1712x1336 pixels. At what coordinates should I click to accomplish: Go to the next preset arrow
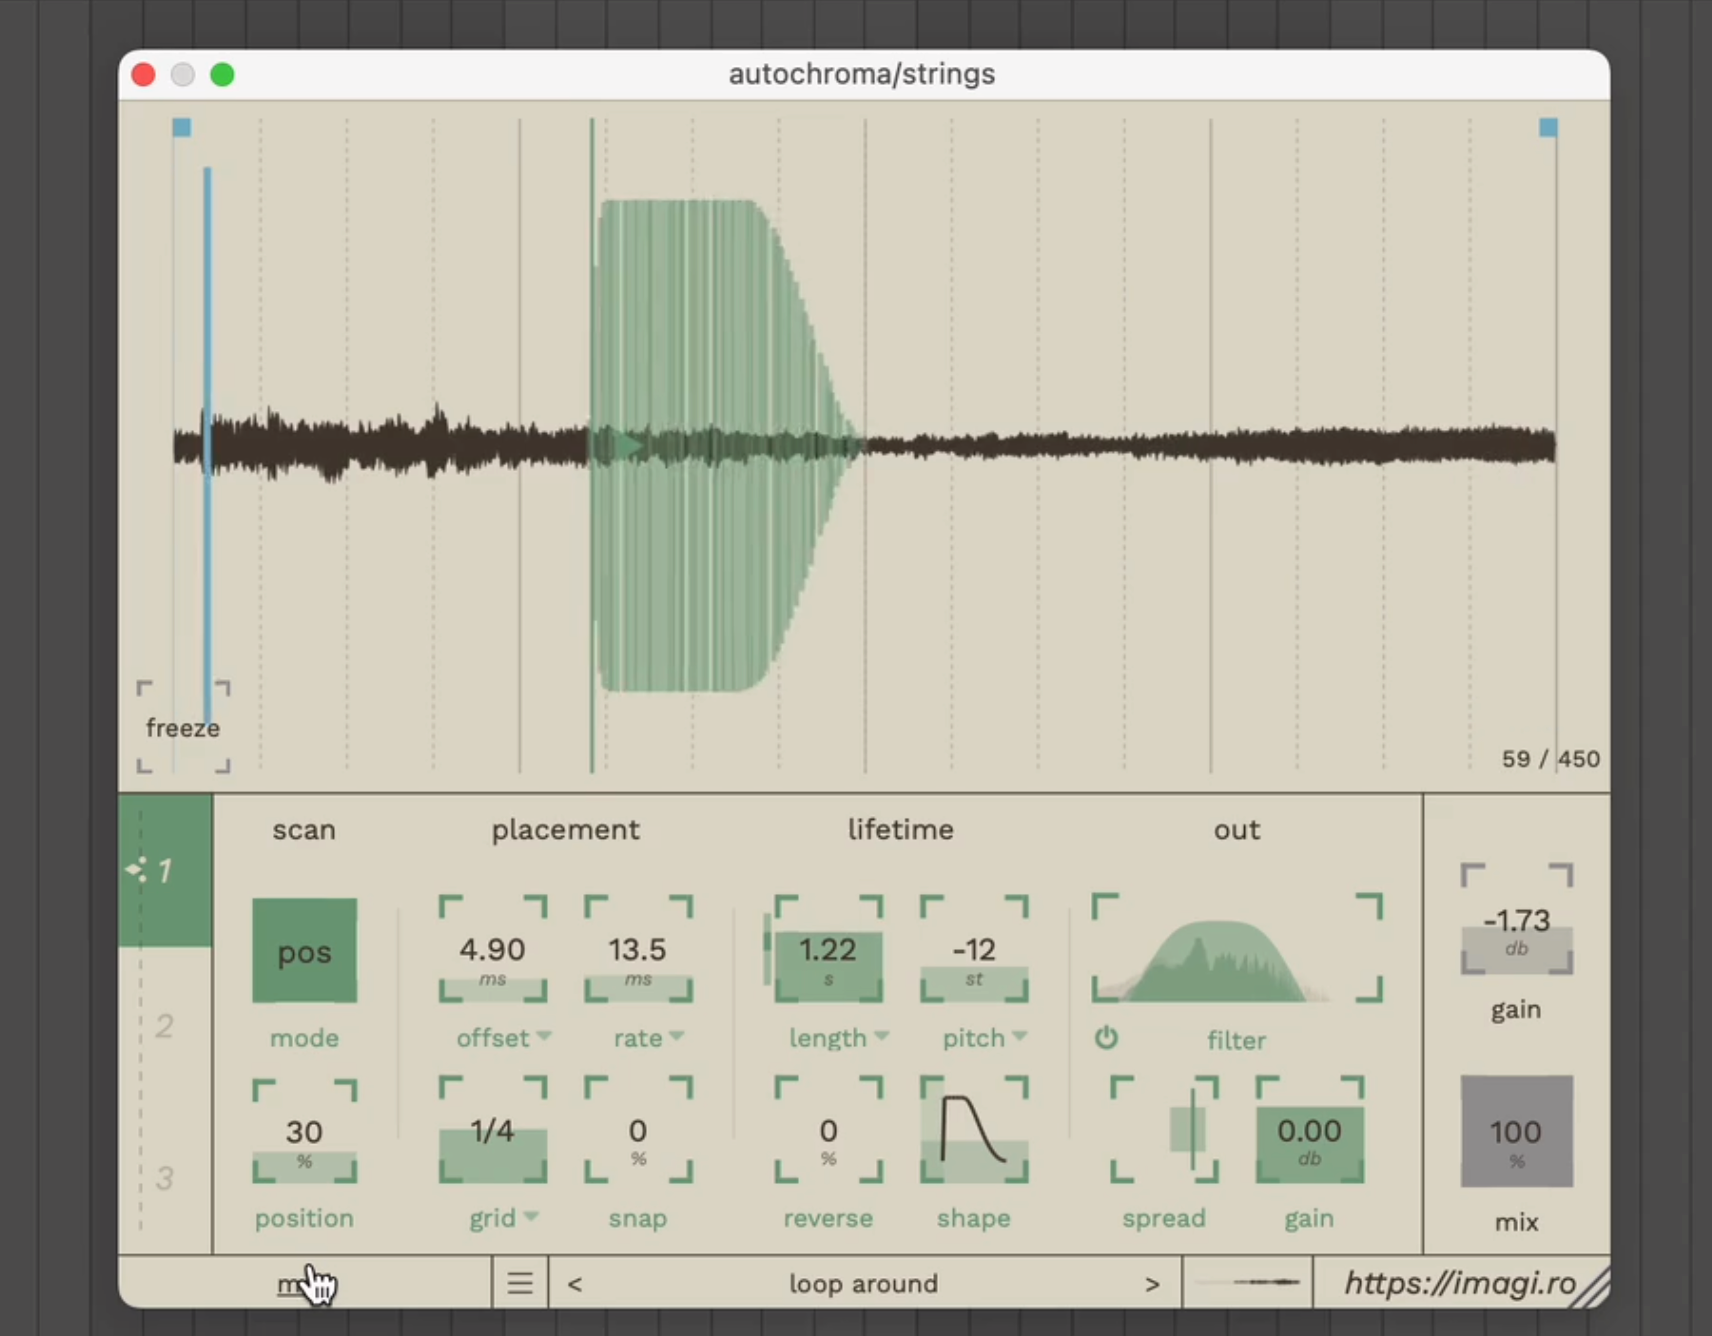[1152, 1284]
